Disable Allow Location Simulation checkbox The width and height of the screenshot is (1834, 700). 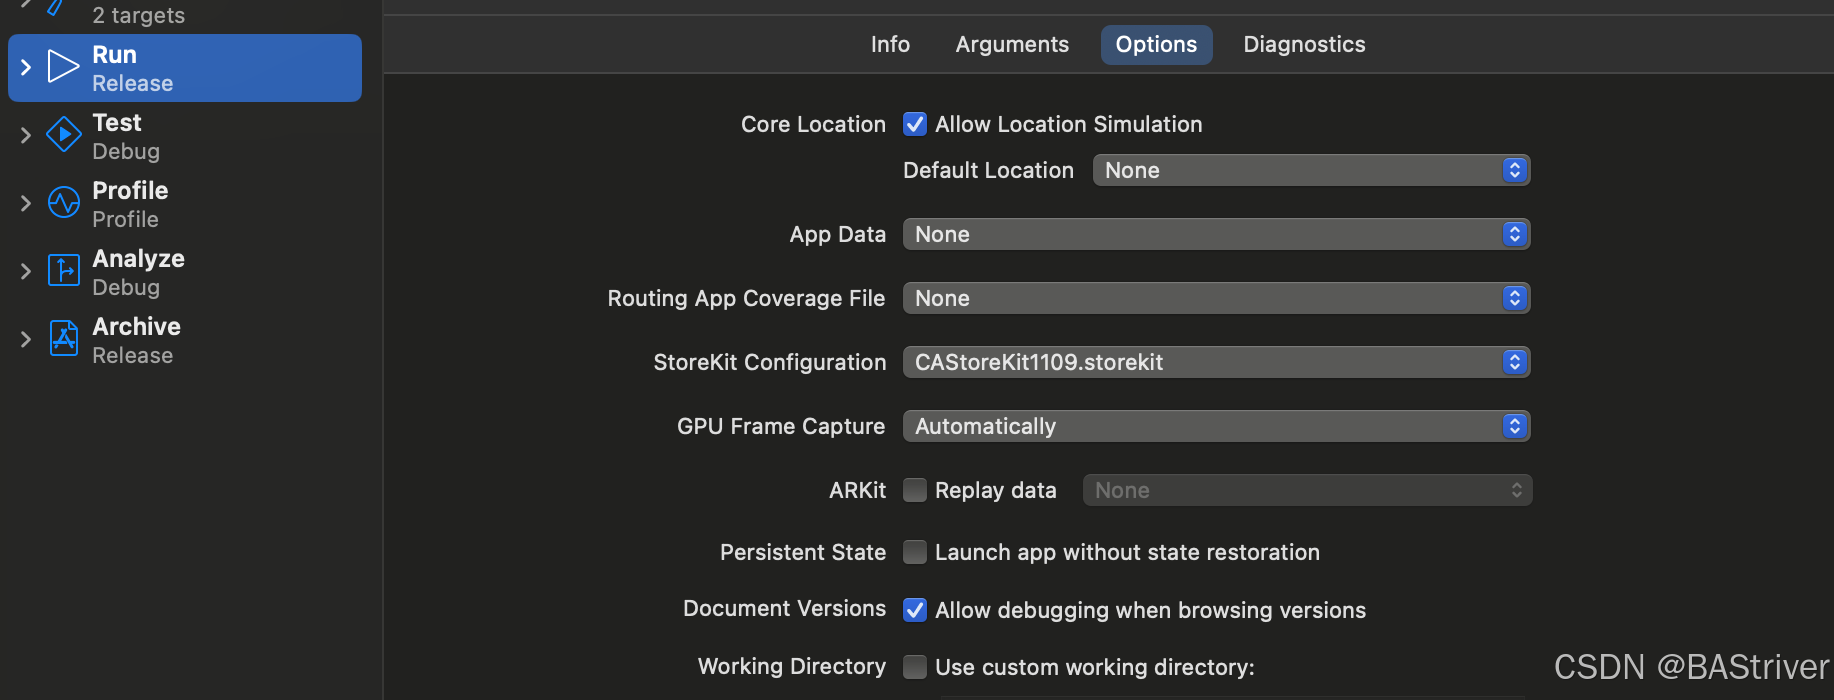click(914, 124)
